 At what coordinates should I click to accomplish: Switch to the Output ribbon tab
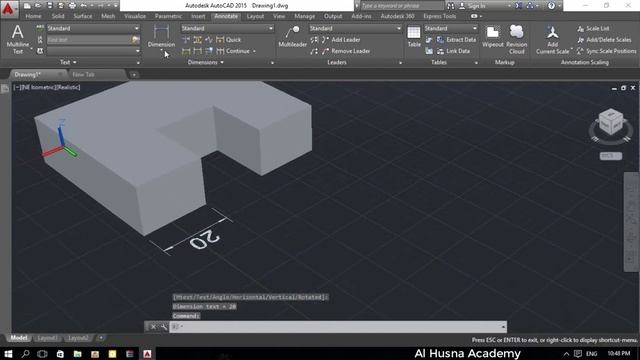[333, 16]
